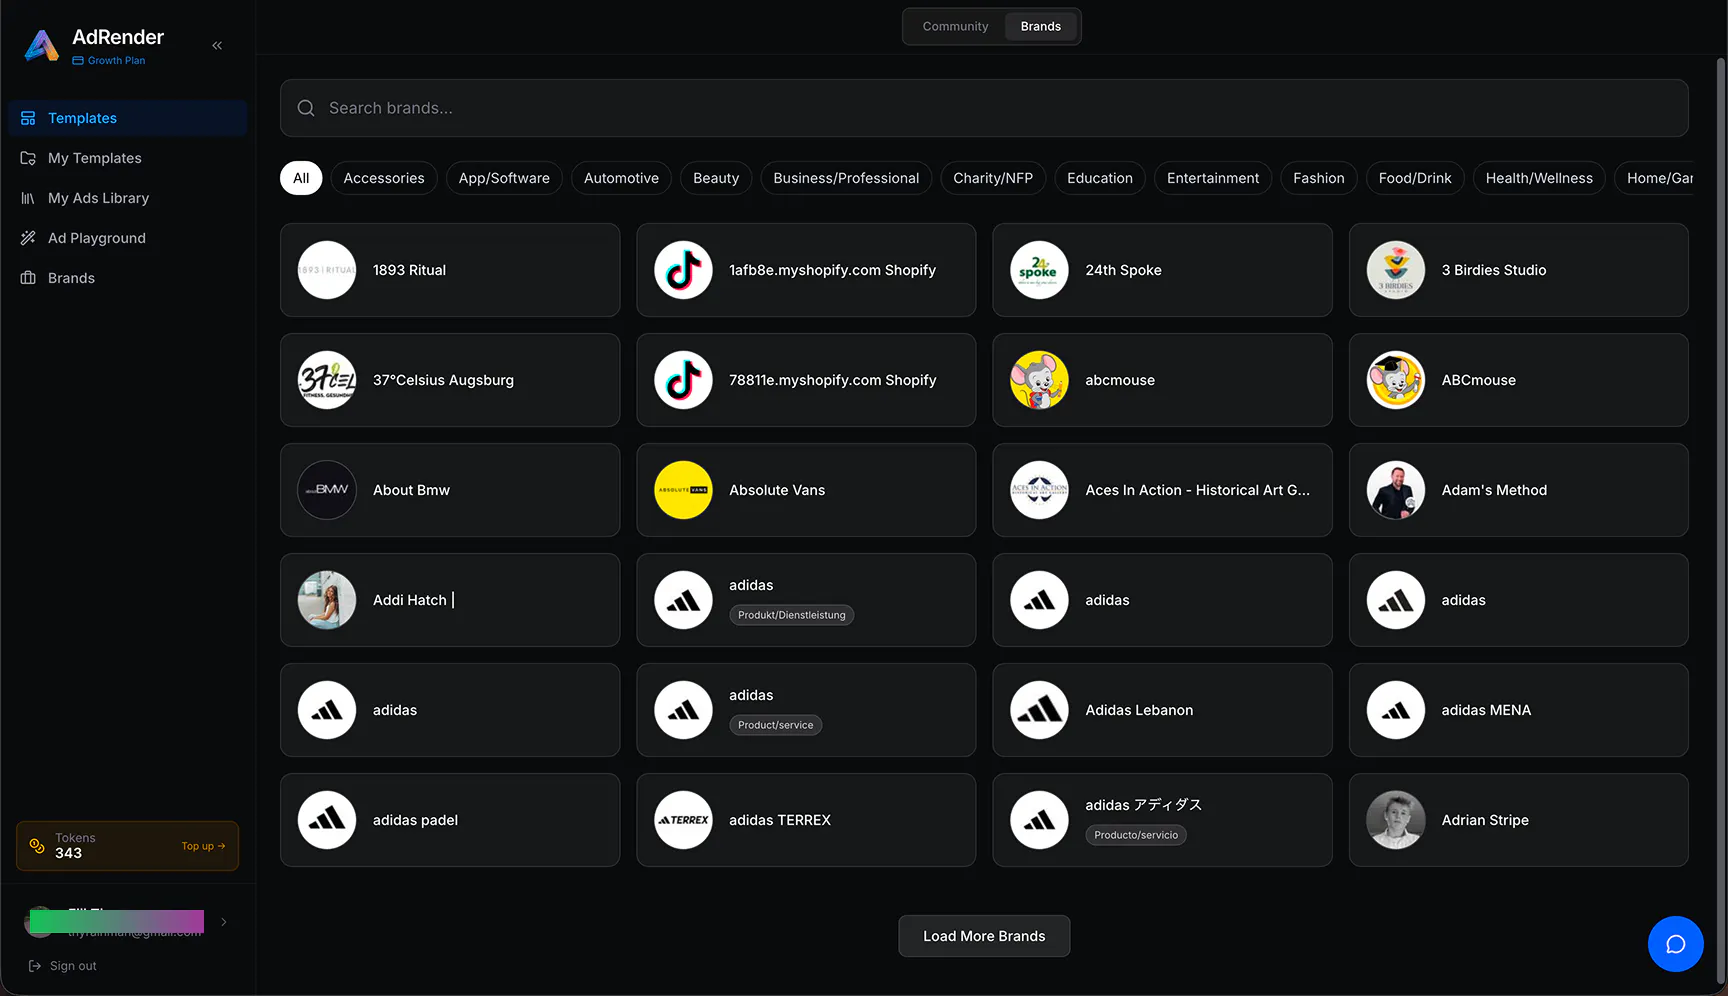The height and width of the screenshot is (996, 1728).
Task: Open Ad Playground in the sidebar
Action: tap(128, 238)
